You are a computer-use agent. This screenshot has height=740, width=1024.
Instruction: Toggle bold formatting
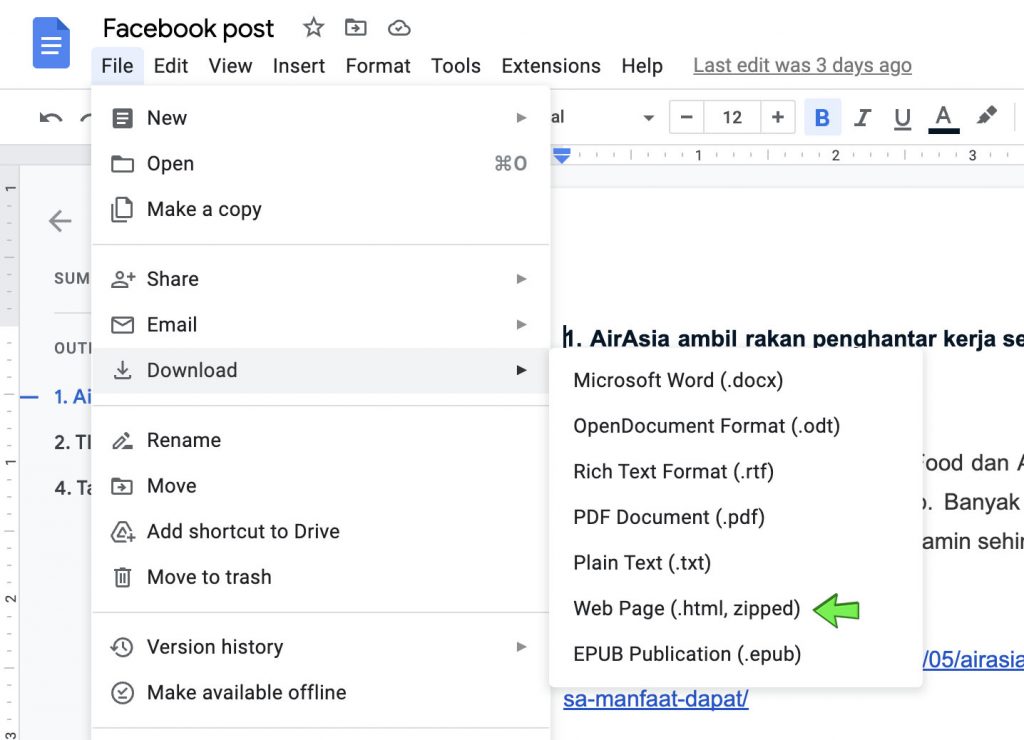822,118
